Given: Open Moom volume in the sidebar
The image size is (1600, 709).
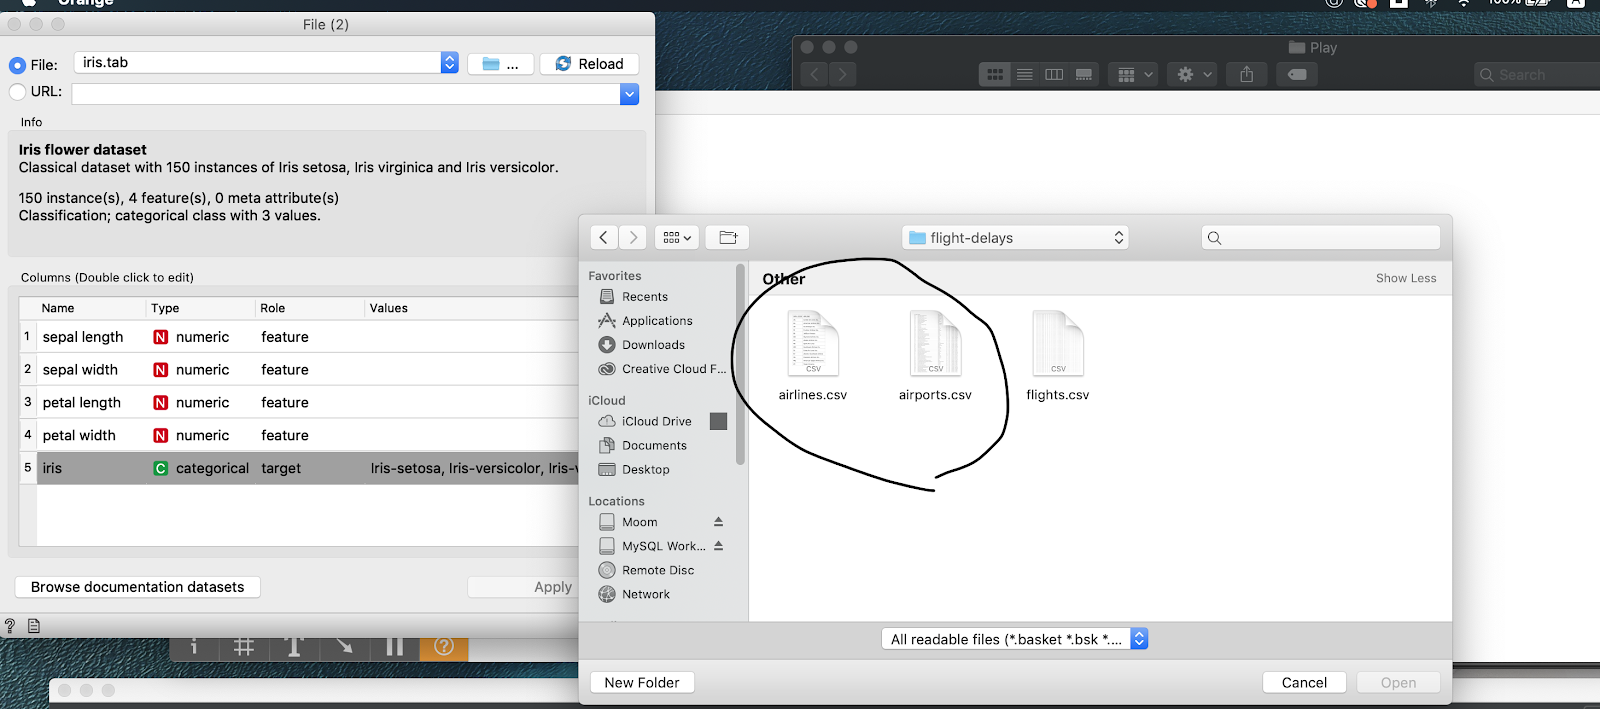Looking at the screenshot, I should [x=639, y=522].
